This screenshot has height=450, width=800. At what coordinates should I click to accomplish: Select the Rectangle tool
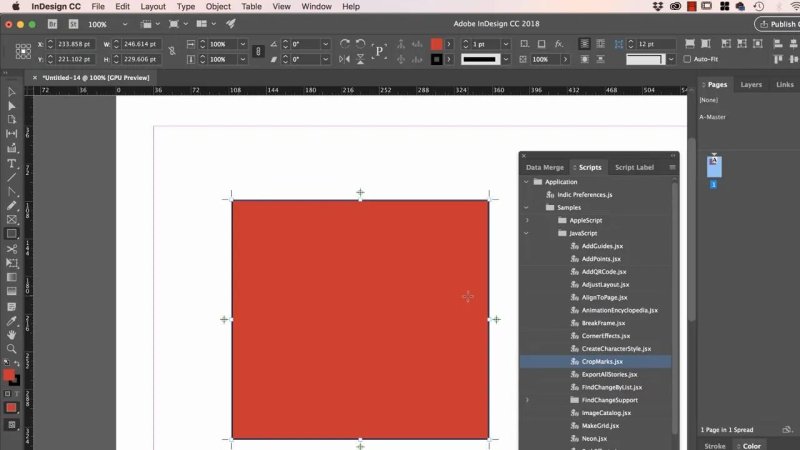tap(11, 234)
